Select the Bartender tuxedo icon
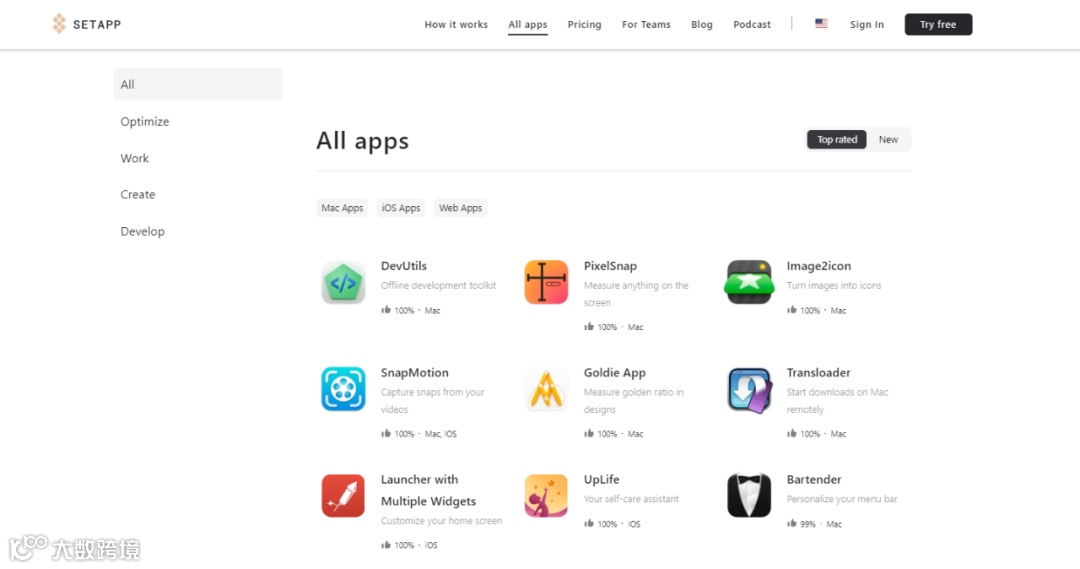 pyautogui.click(x=749, y=496)
